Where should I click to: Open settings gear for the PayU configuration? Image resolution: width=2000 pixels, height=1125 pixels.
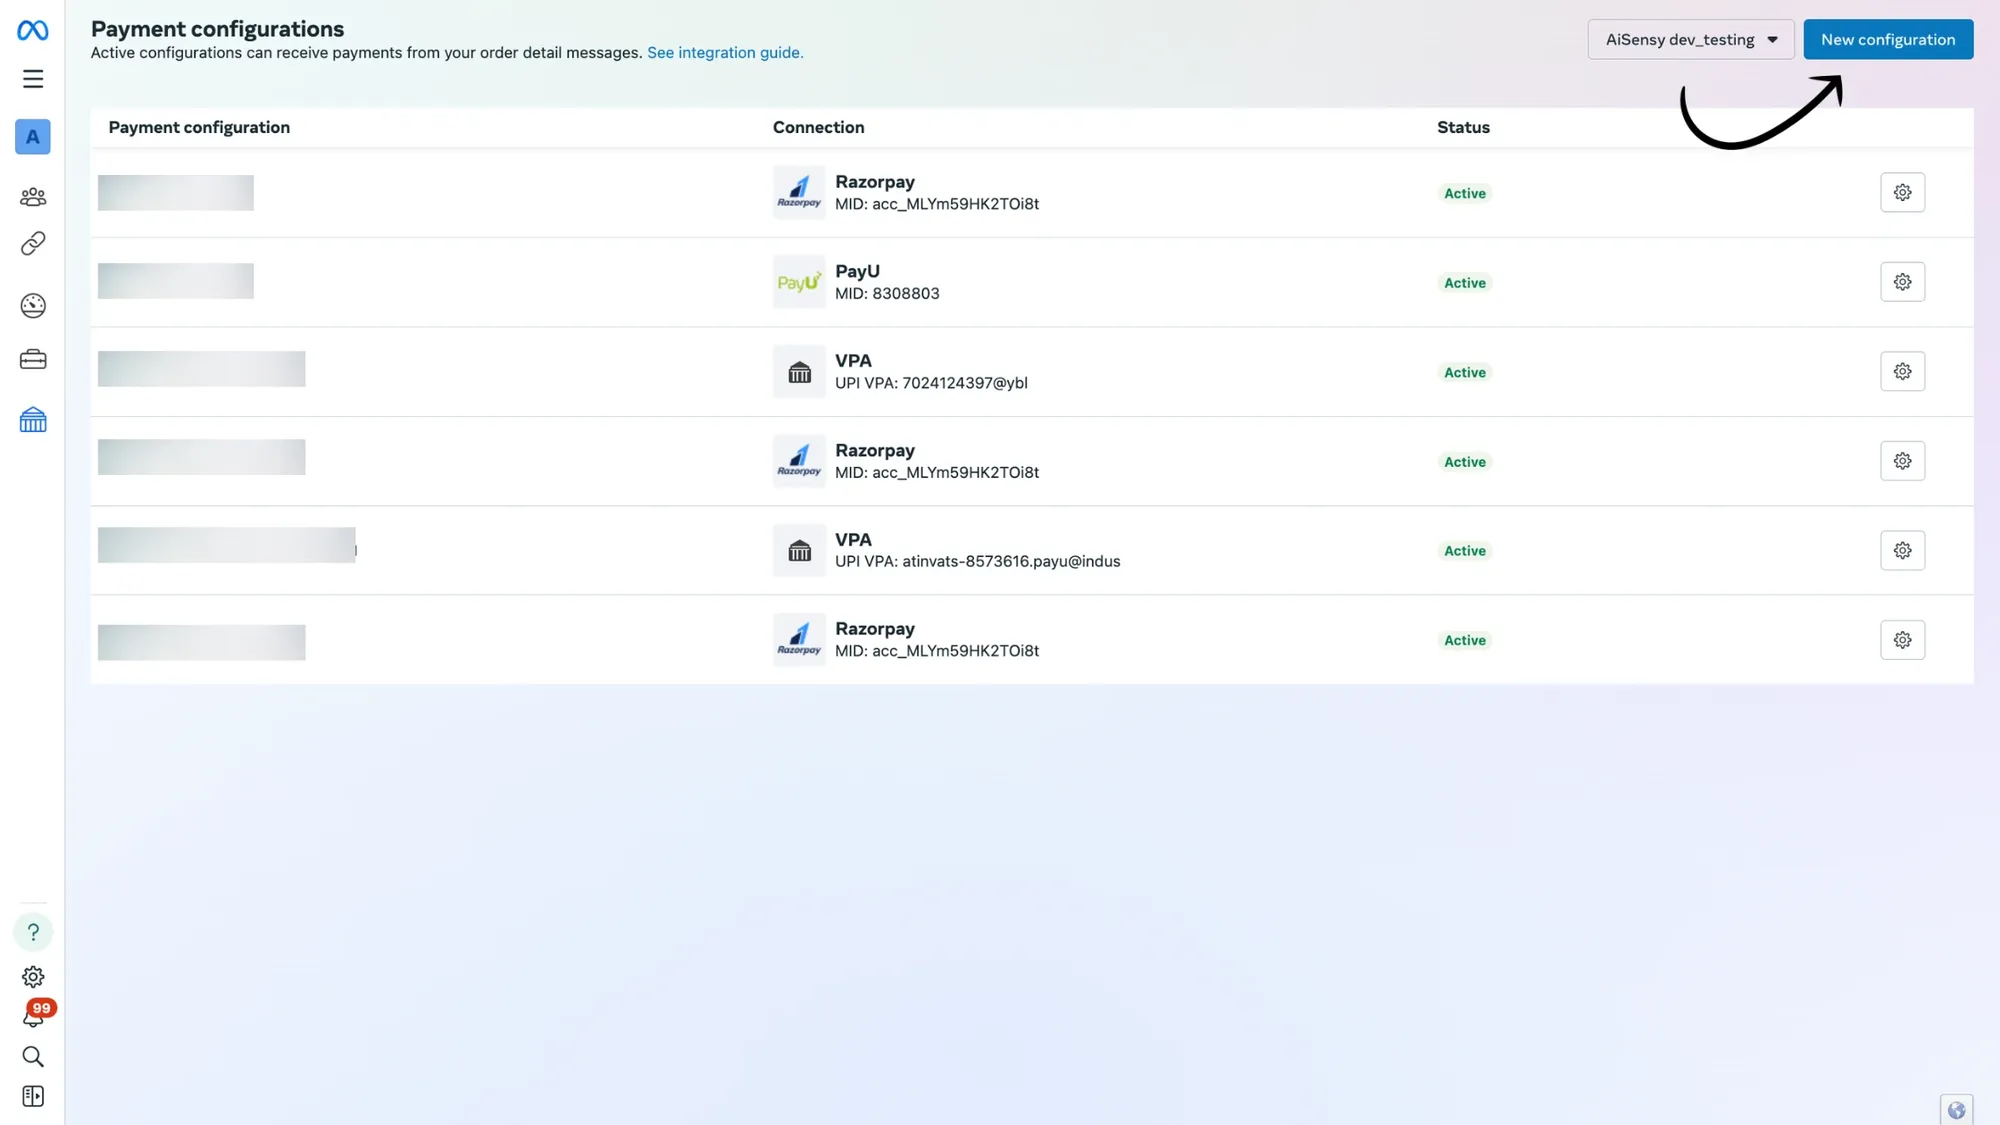pyautogui.click(x=1902, y=281)
